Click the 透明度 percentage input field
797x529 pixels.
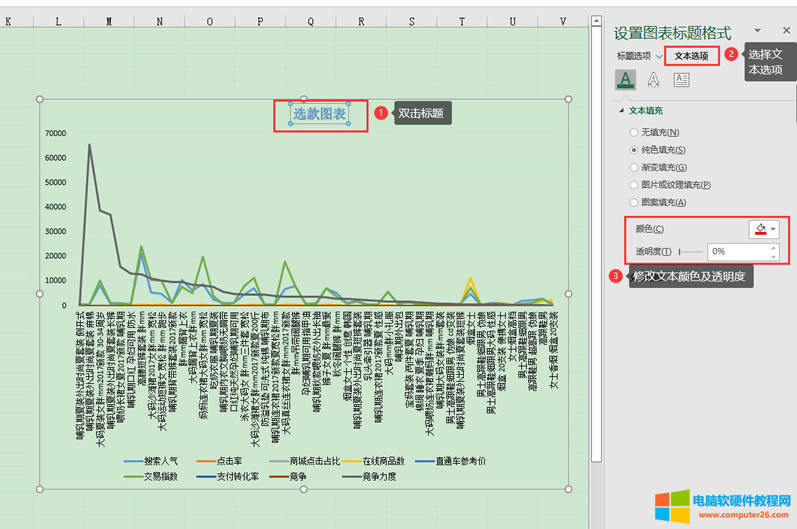coord(730,251)
